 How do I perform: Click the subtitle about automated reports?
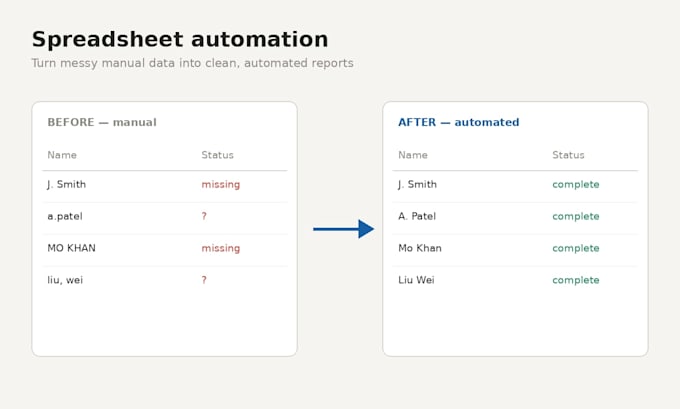tap(193, 63)
